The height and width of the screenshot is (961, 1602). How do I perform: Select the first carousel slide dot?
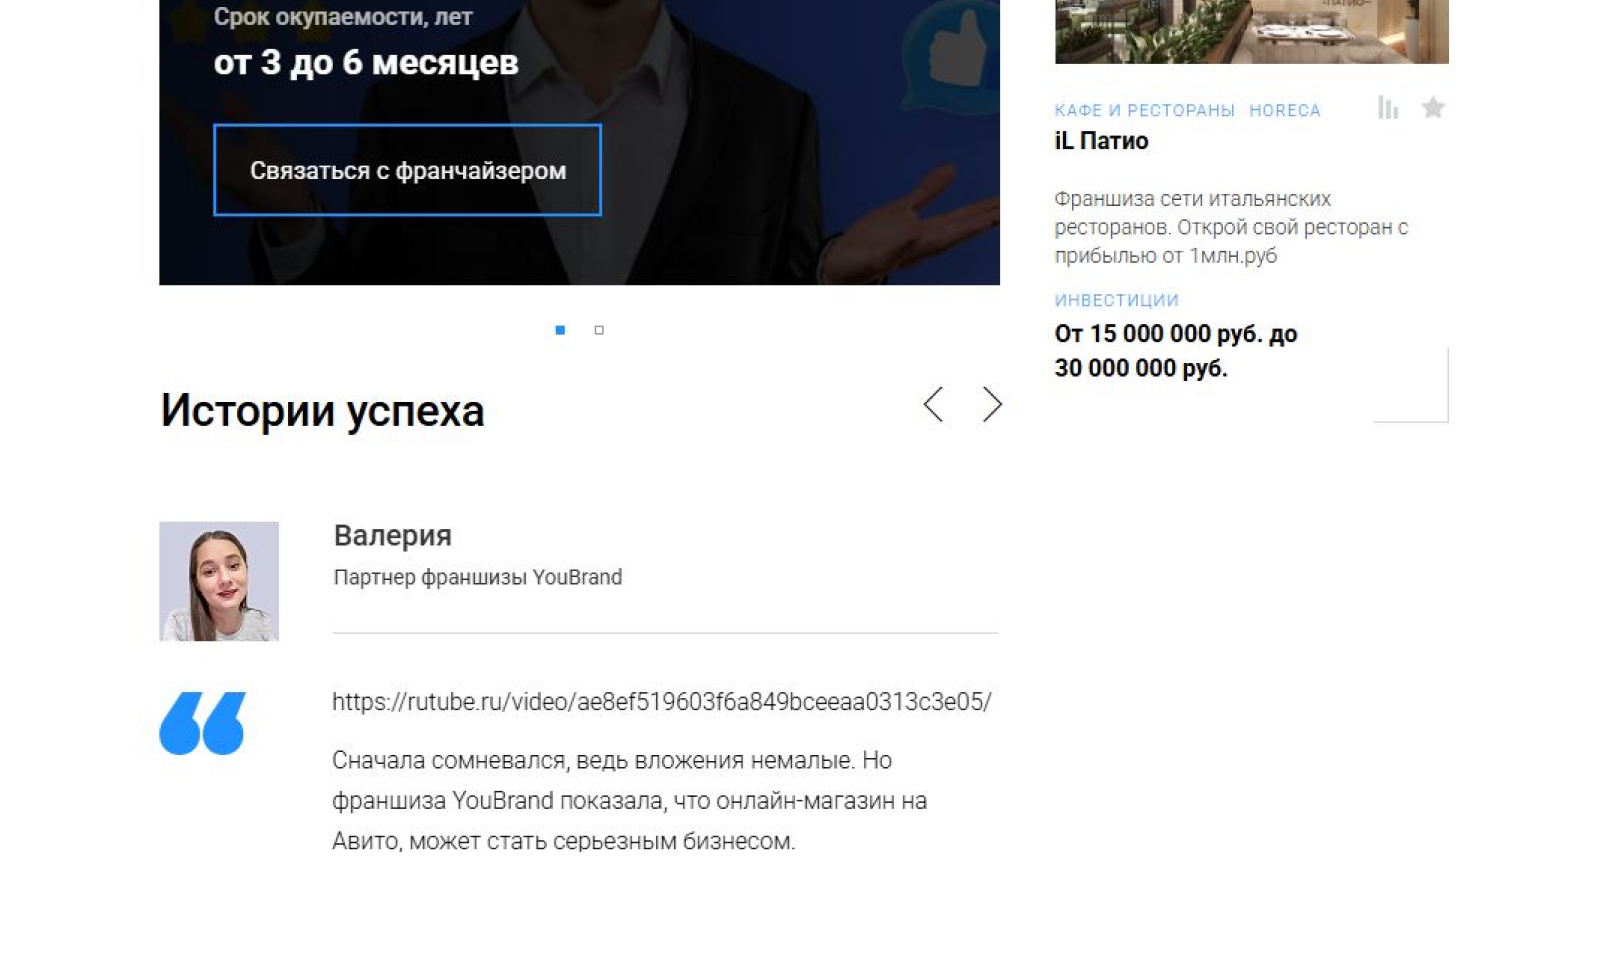tap(560, 330)
